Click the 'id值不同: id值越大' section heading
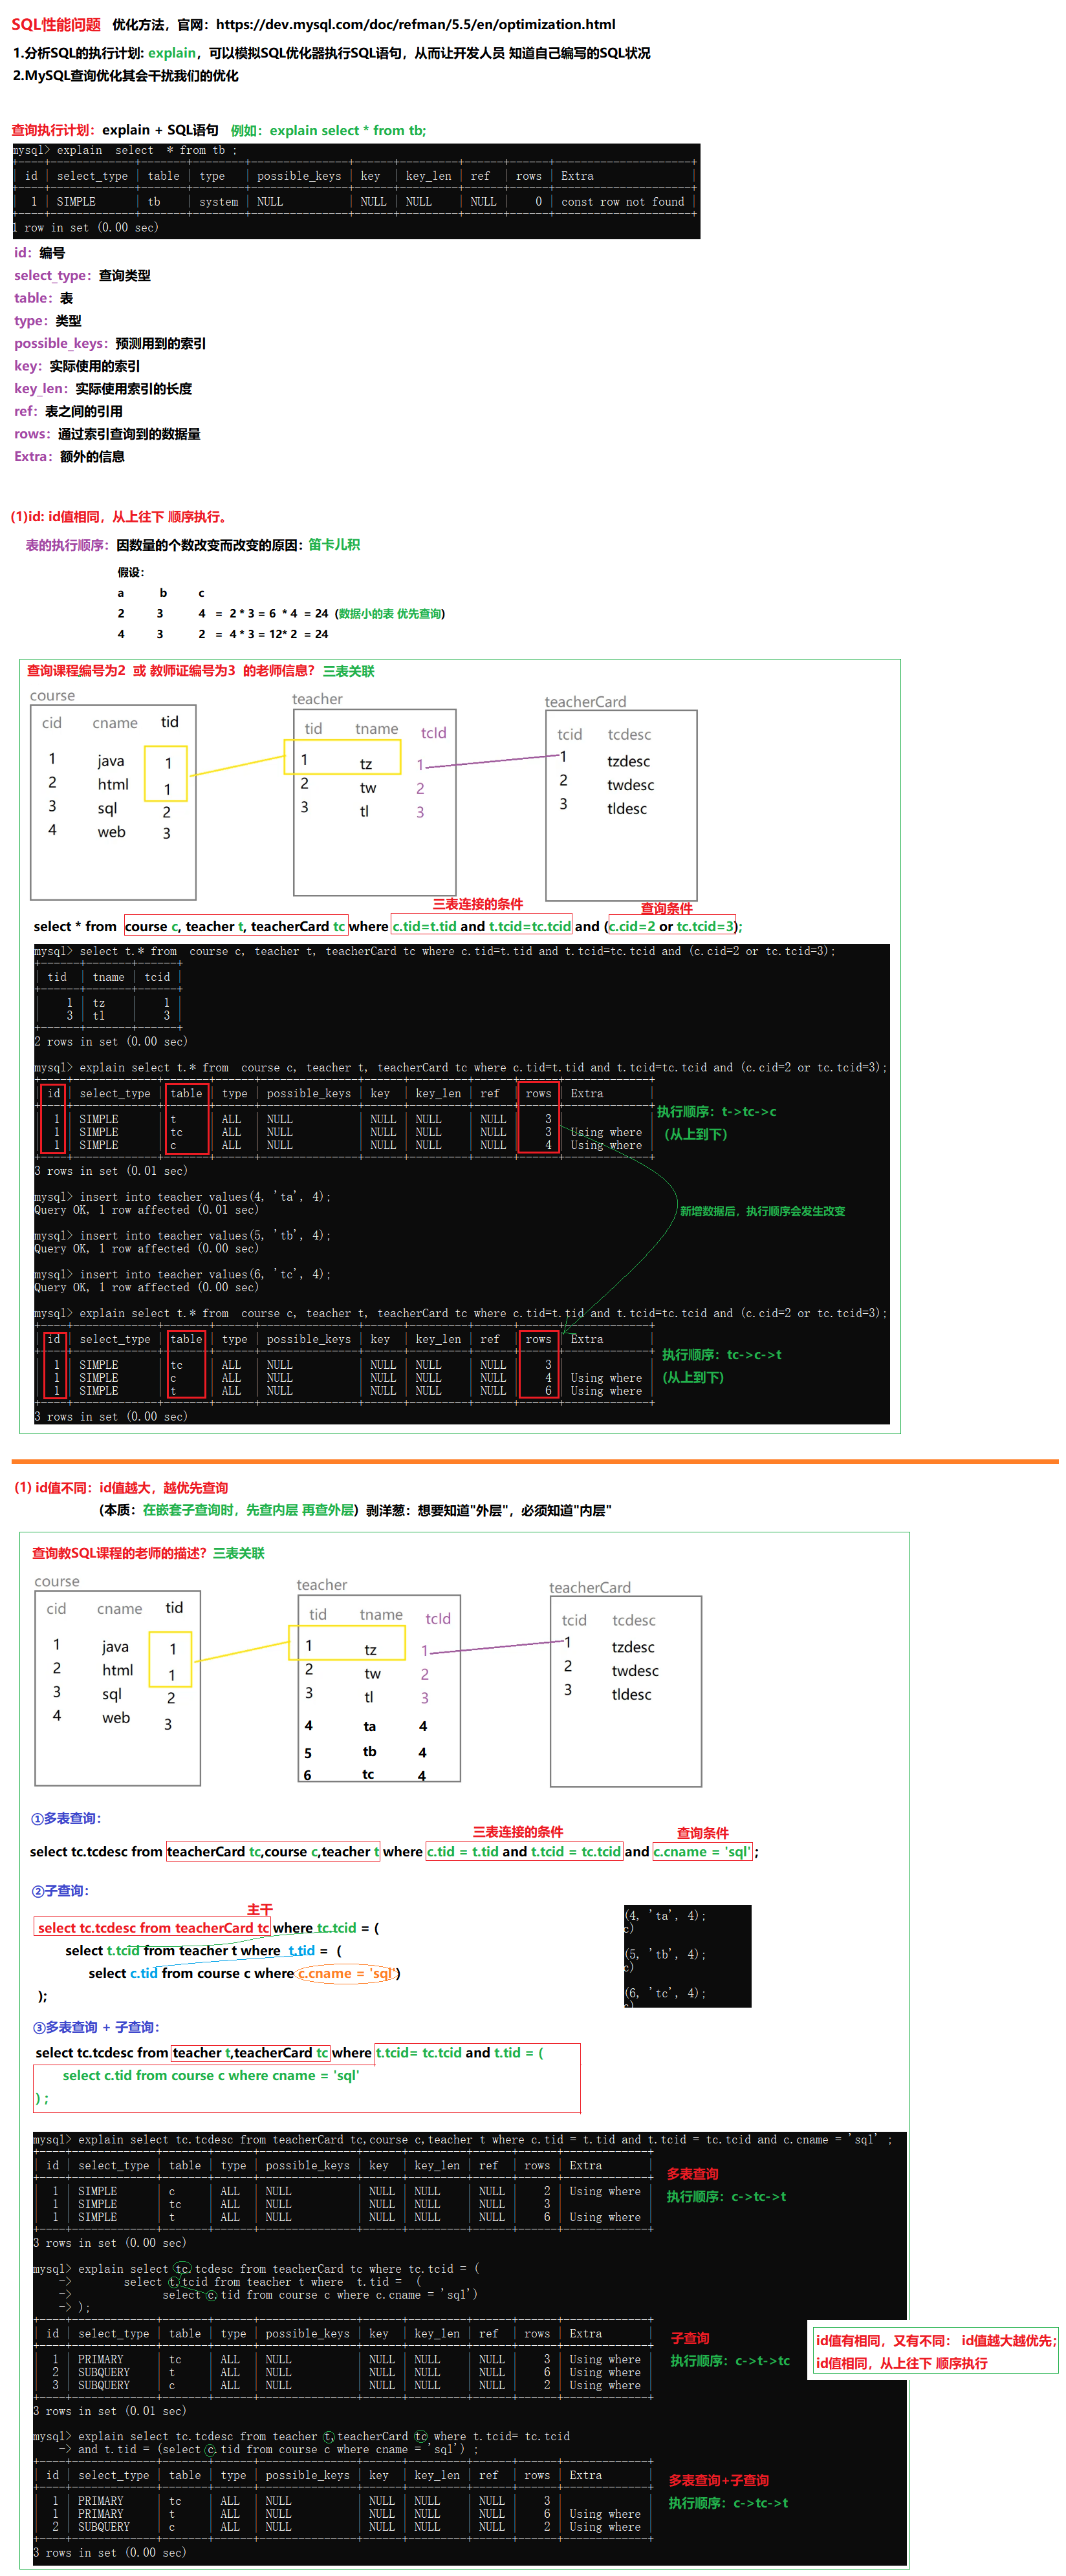The width and height of the screenshot is (1066, 2576). coord(121,1487)
